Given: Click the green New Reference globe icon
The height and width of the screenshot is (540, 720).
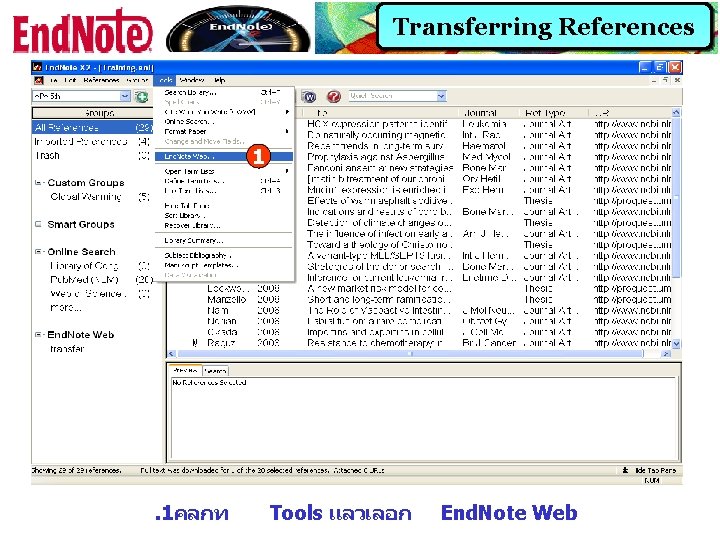Looking at the screenshot, I should (141, 96).
